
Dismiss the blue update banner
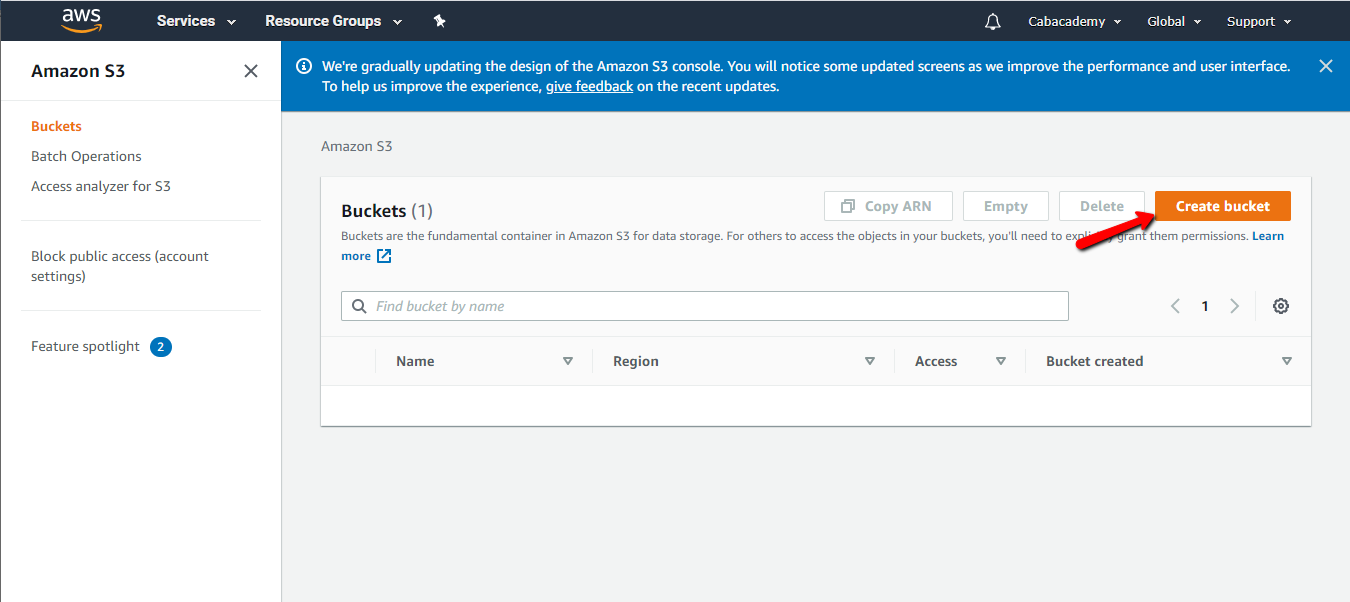pos(1326,66)
